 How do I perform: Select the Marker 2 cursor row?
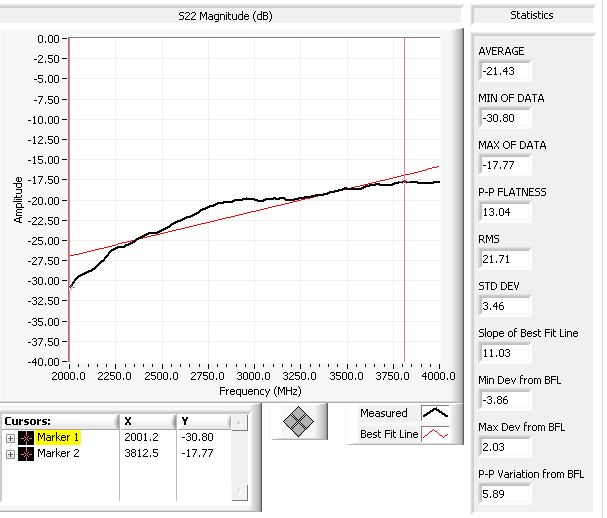tap(116, 453)
